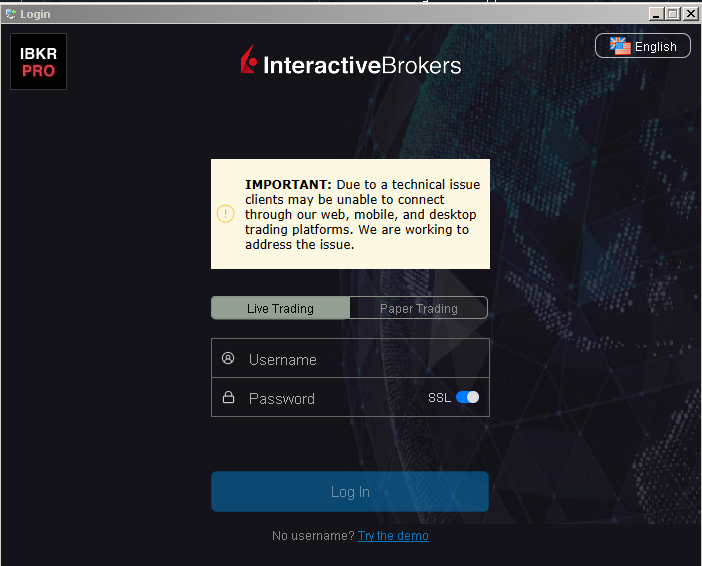
Task: Click the Interactive Brokers logo
Action: tap(351, 60)
